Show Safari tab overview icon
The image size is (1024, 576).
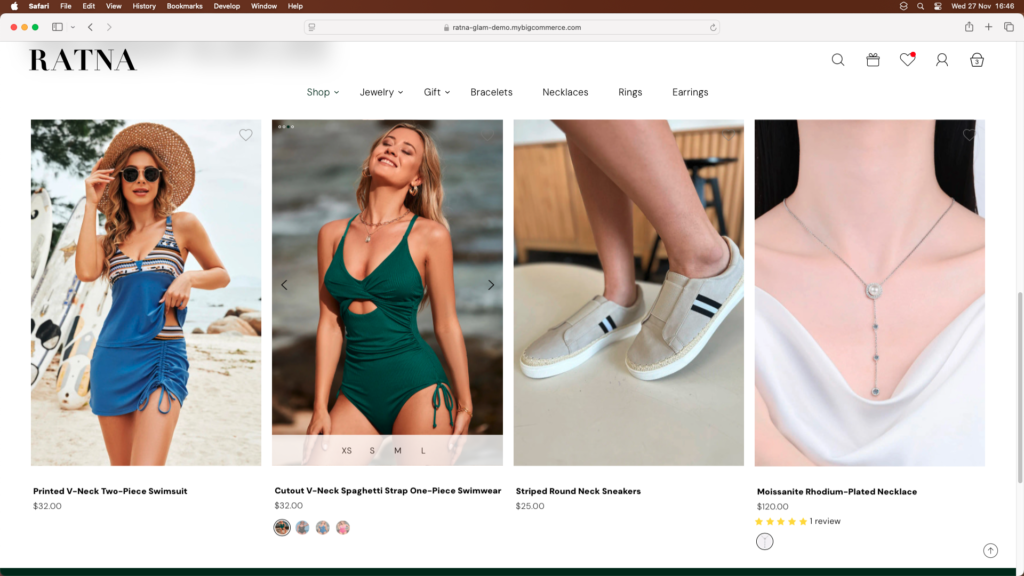pos(1009,27)
